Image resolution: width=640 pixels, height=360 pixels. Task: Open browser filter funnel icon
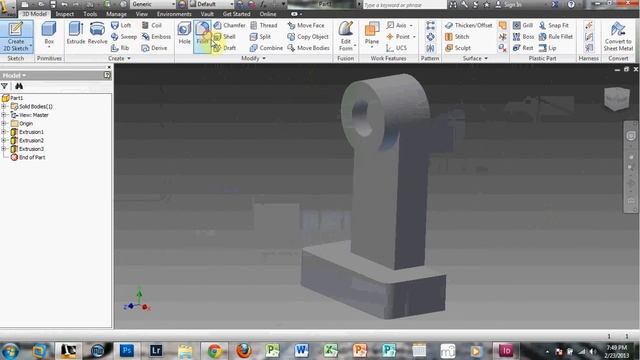(x=4, y=86)
